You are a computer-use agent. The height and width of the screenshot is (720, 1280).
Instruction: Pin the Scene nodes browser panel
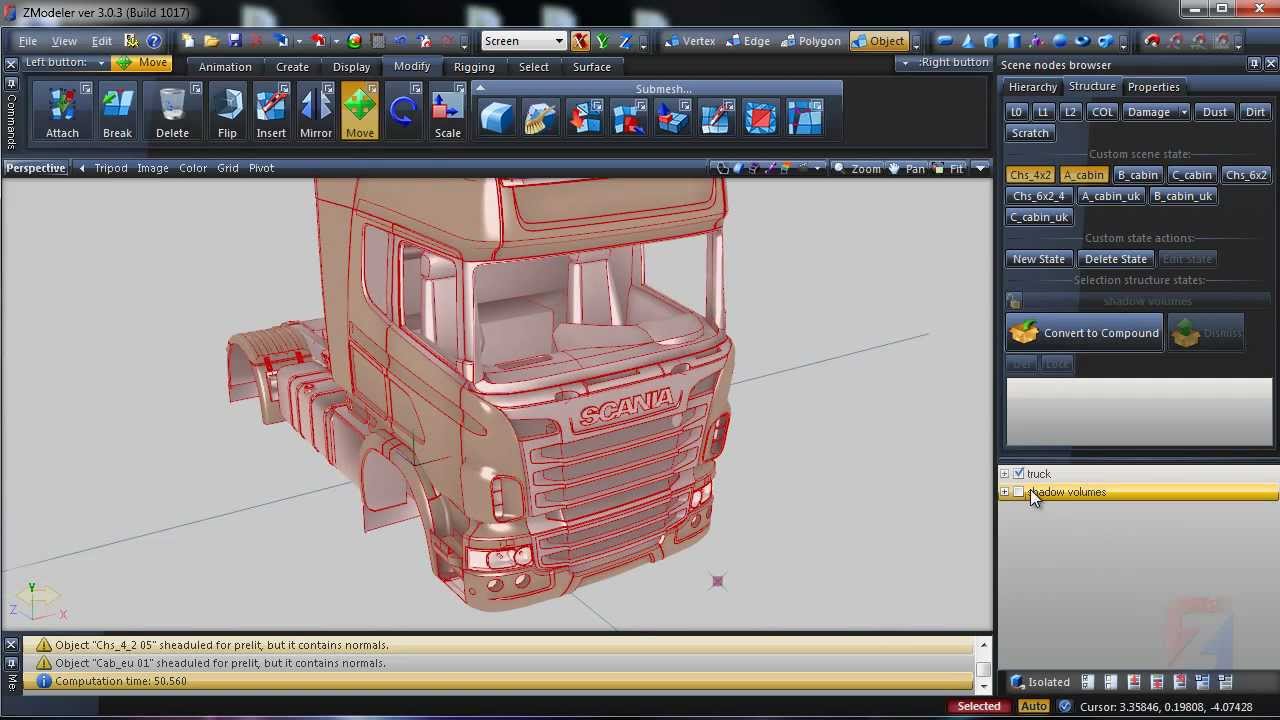click(1254, 64)
